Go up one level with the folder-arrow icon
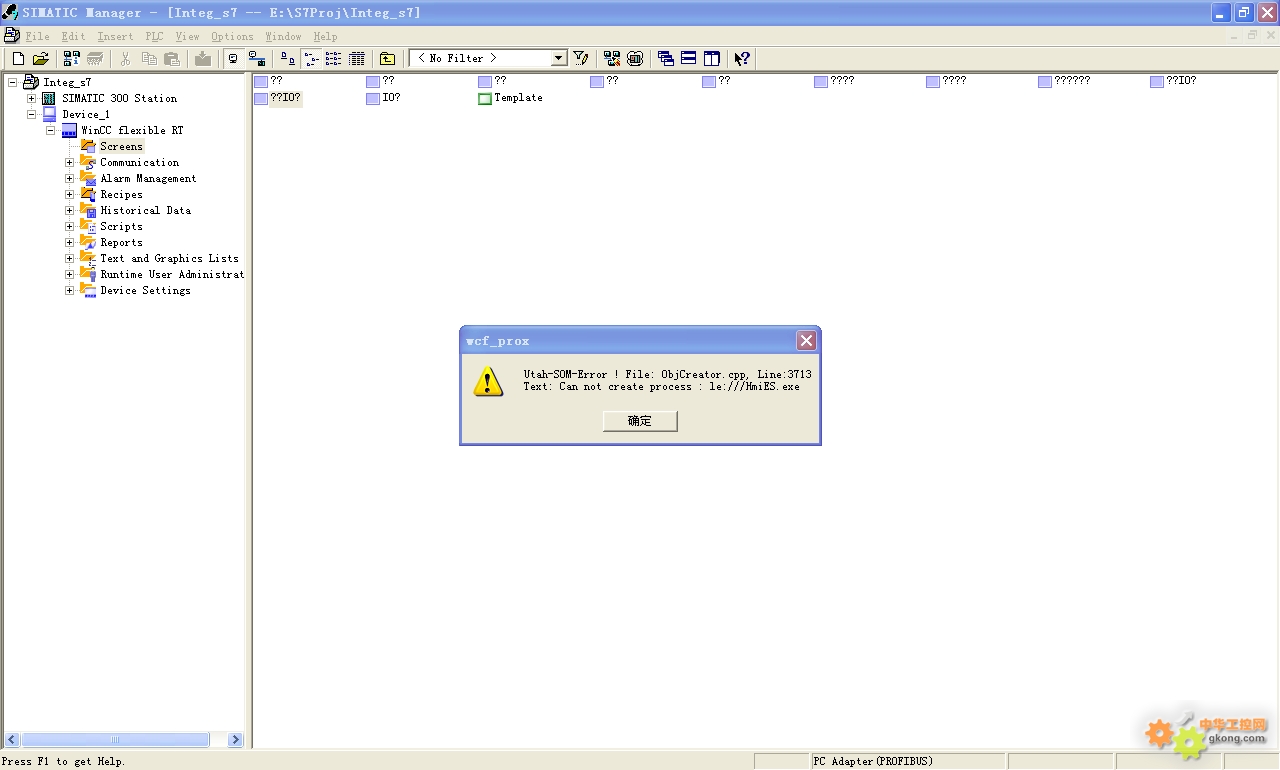 [x=387, y=59]
